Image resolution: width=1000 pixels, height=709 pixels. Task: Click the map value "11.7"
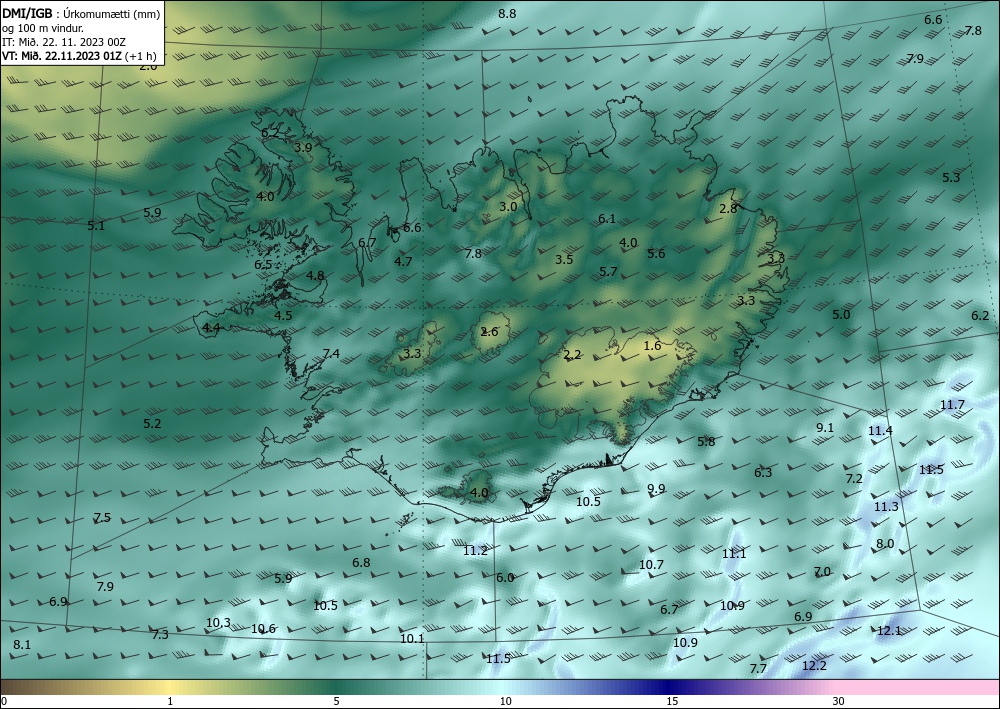coord(952,404)
